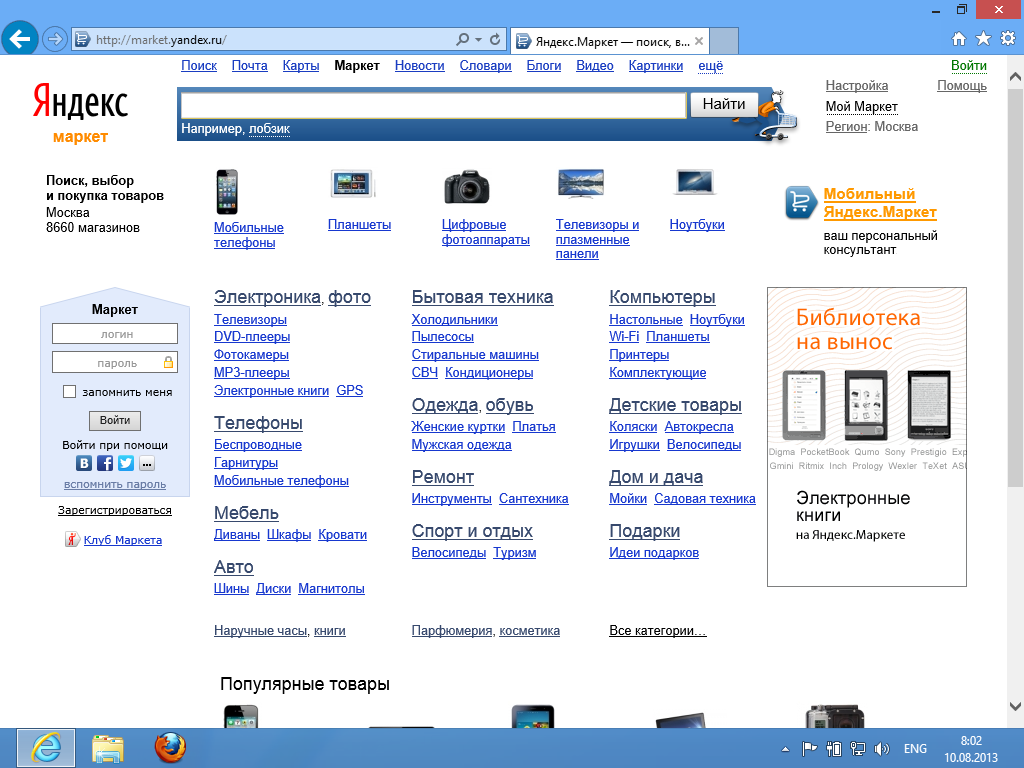Show hidden tray icons arrow
1024x768 pixels.
785,749
